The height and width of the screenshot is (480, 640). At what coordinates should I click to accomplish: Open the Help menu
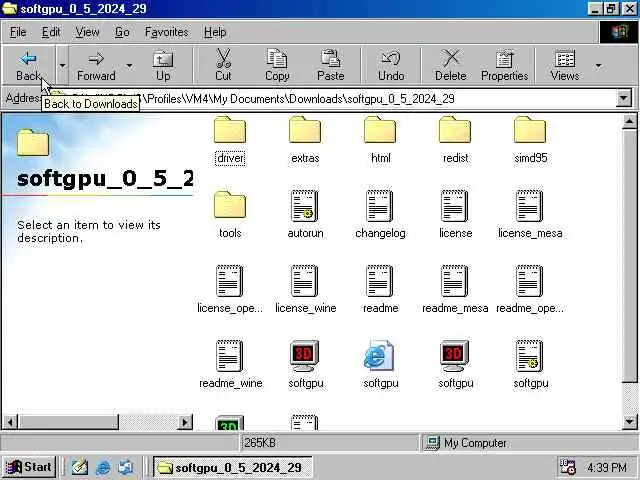coord(215,32)
